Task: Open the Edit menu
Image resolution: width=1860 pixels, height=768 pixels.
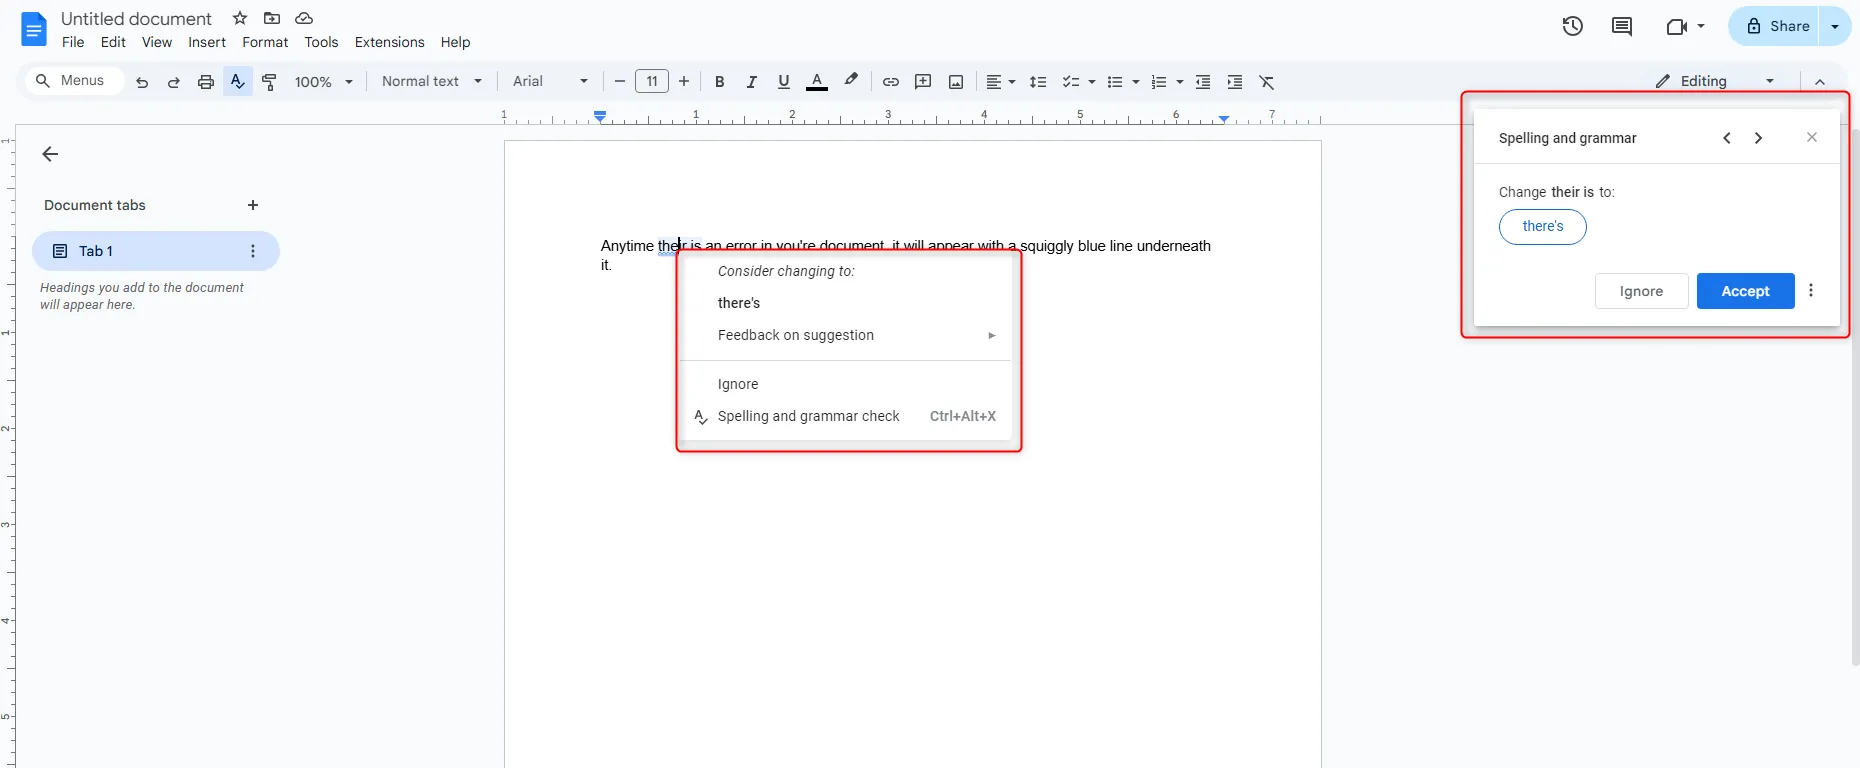Action: point(113,42)
